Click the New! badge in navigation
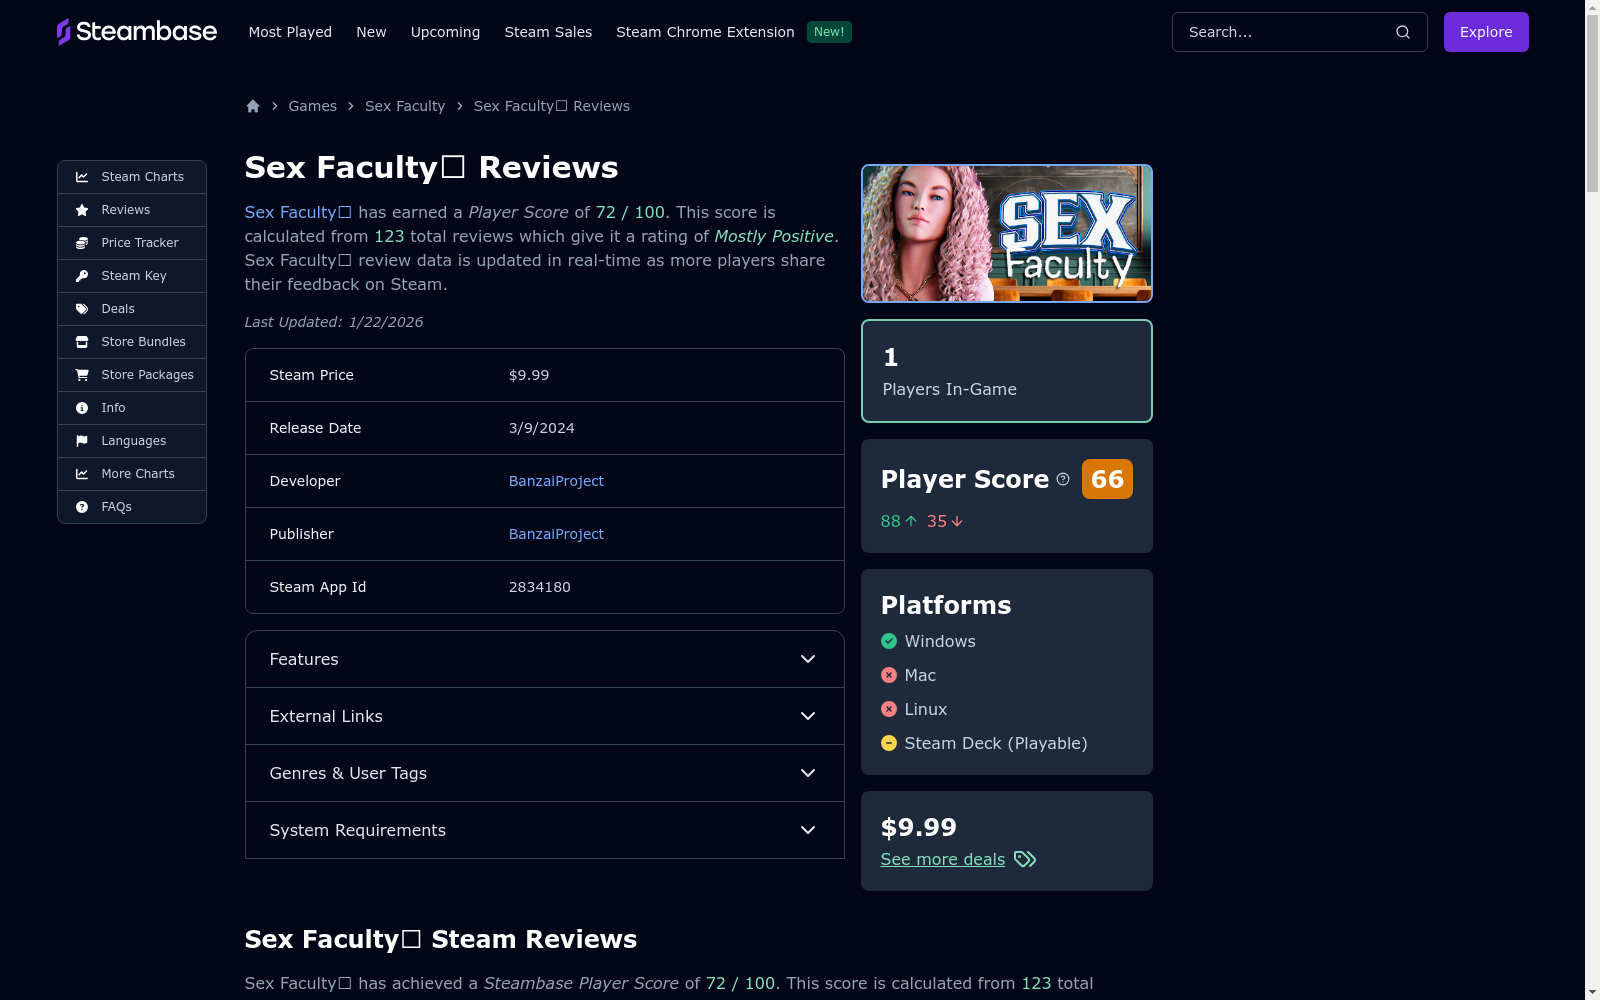The height and width of the screenshot is (1000, 1600). coord(829,32)
